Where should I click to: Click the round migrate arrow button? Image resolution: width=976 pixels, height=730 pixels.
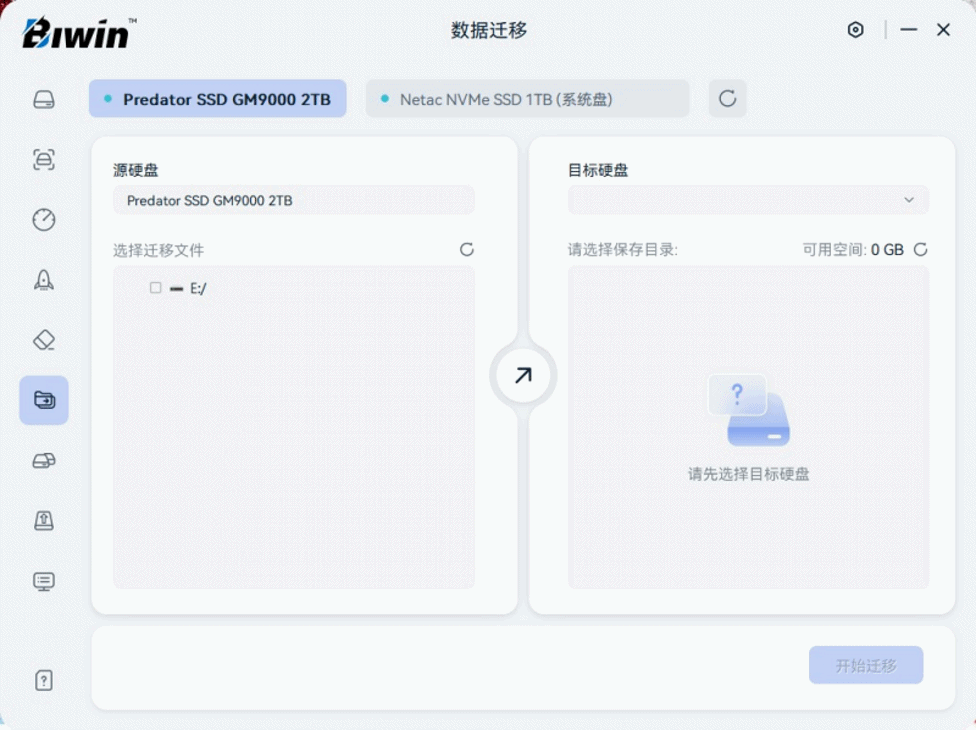tap(523, 376)
